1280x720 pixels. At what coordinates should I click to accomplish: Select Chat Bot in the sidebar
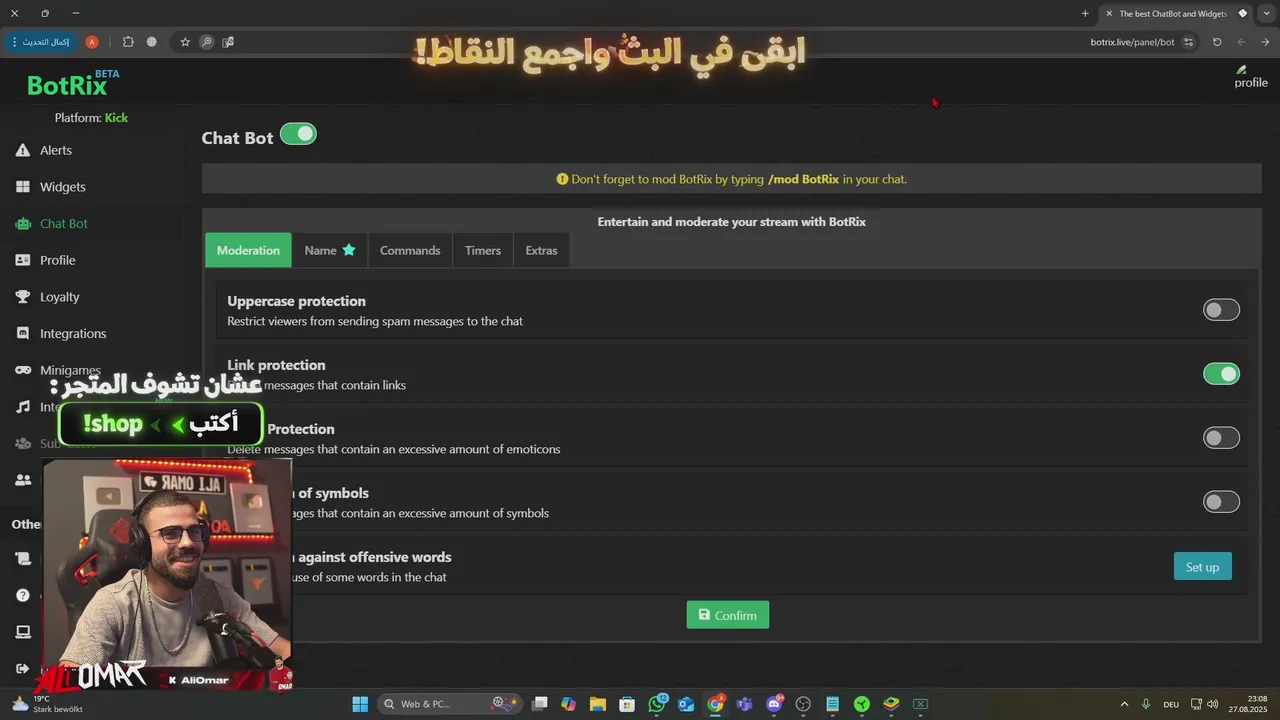(63, 223)
